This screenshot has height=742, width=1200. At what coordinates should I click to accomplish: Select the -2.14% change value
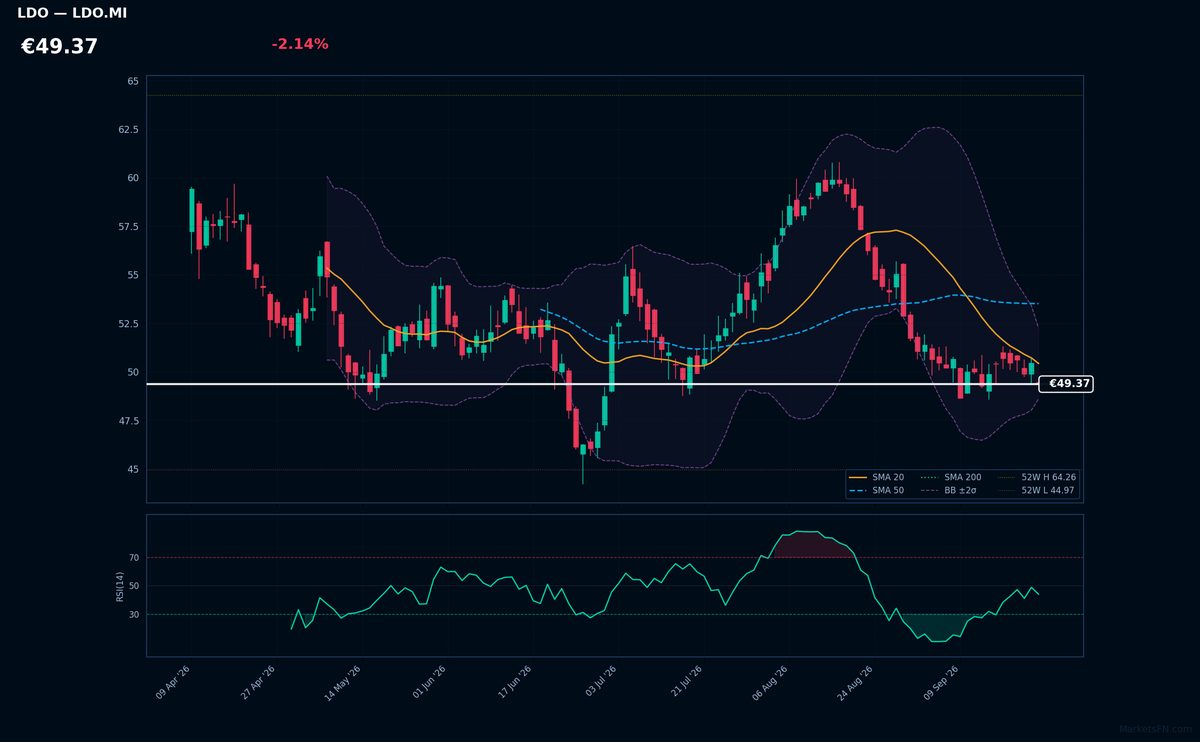(x=300, y=44)
